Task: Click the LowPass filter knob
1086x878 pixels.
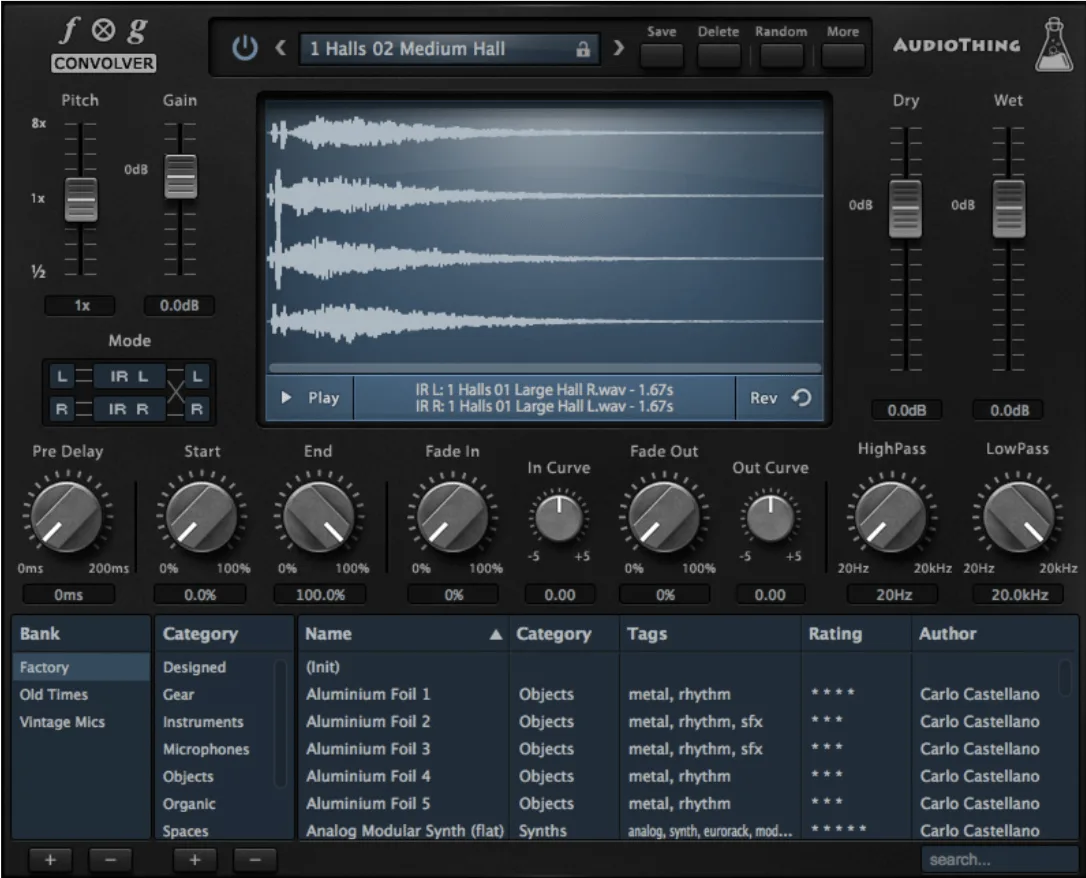Action: click(1018, 517)
